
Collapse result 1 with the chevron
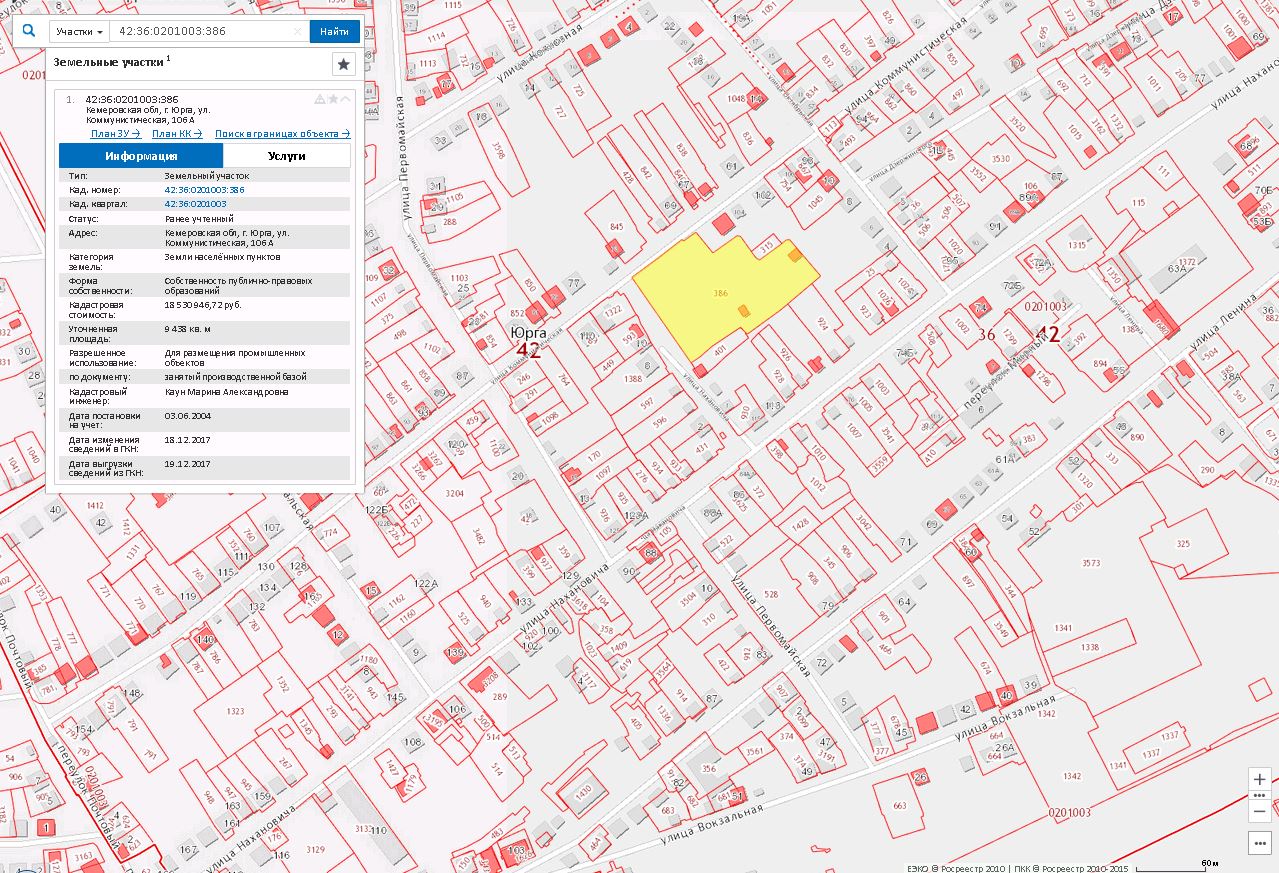pos(346,99)
